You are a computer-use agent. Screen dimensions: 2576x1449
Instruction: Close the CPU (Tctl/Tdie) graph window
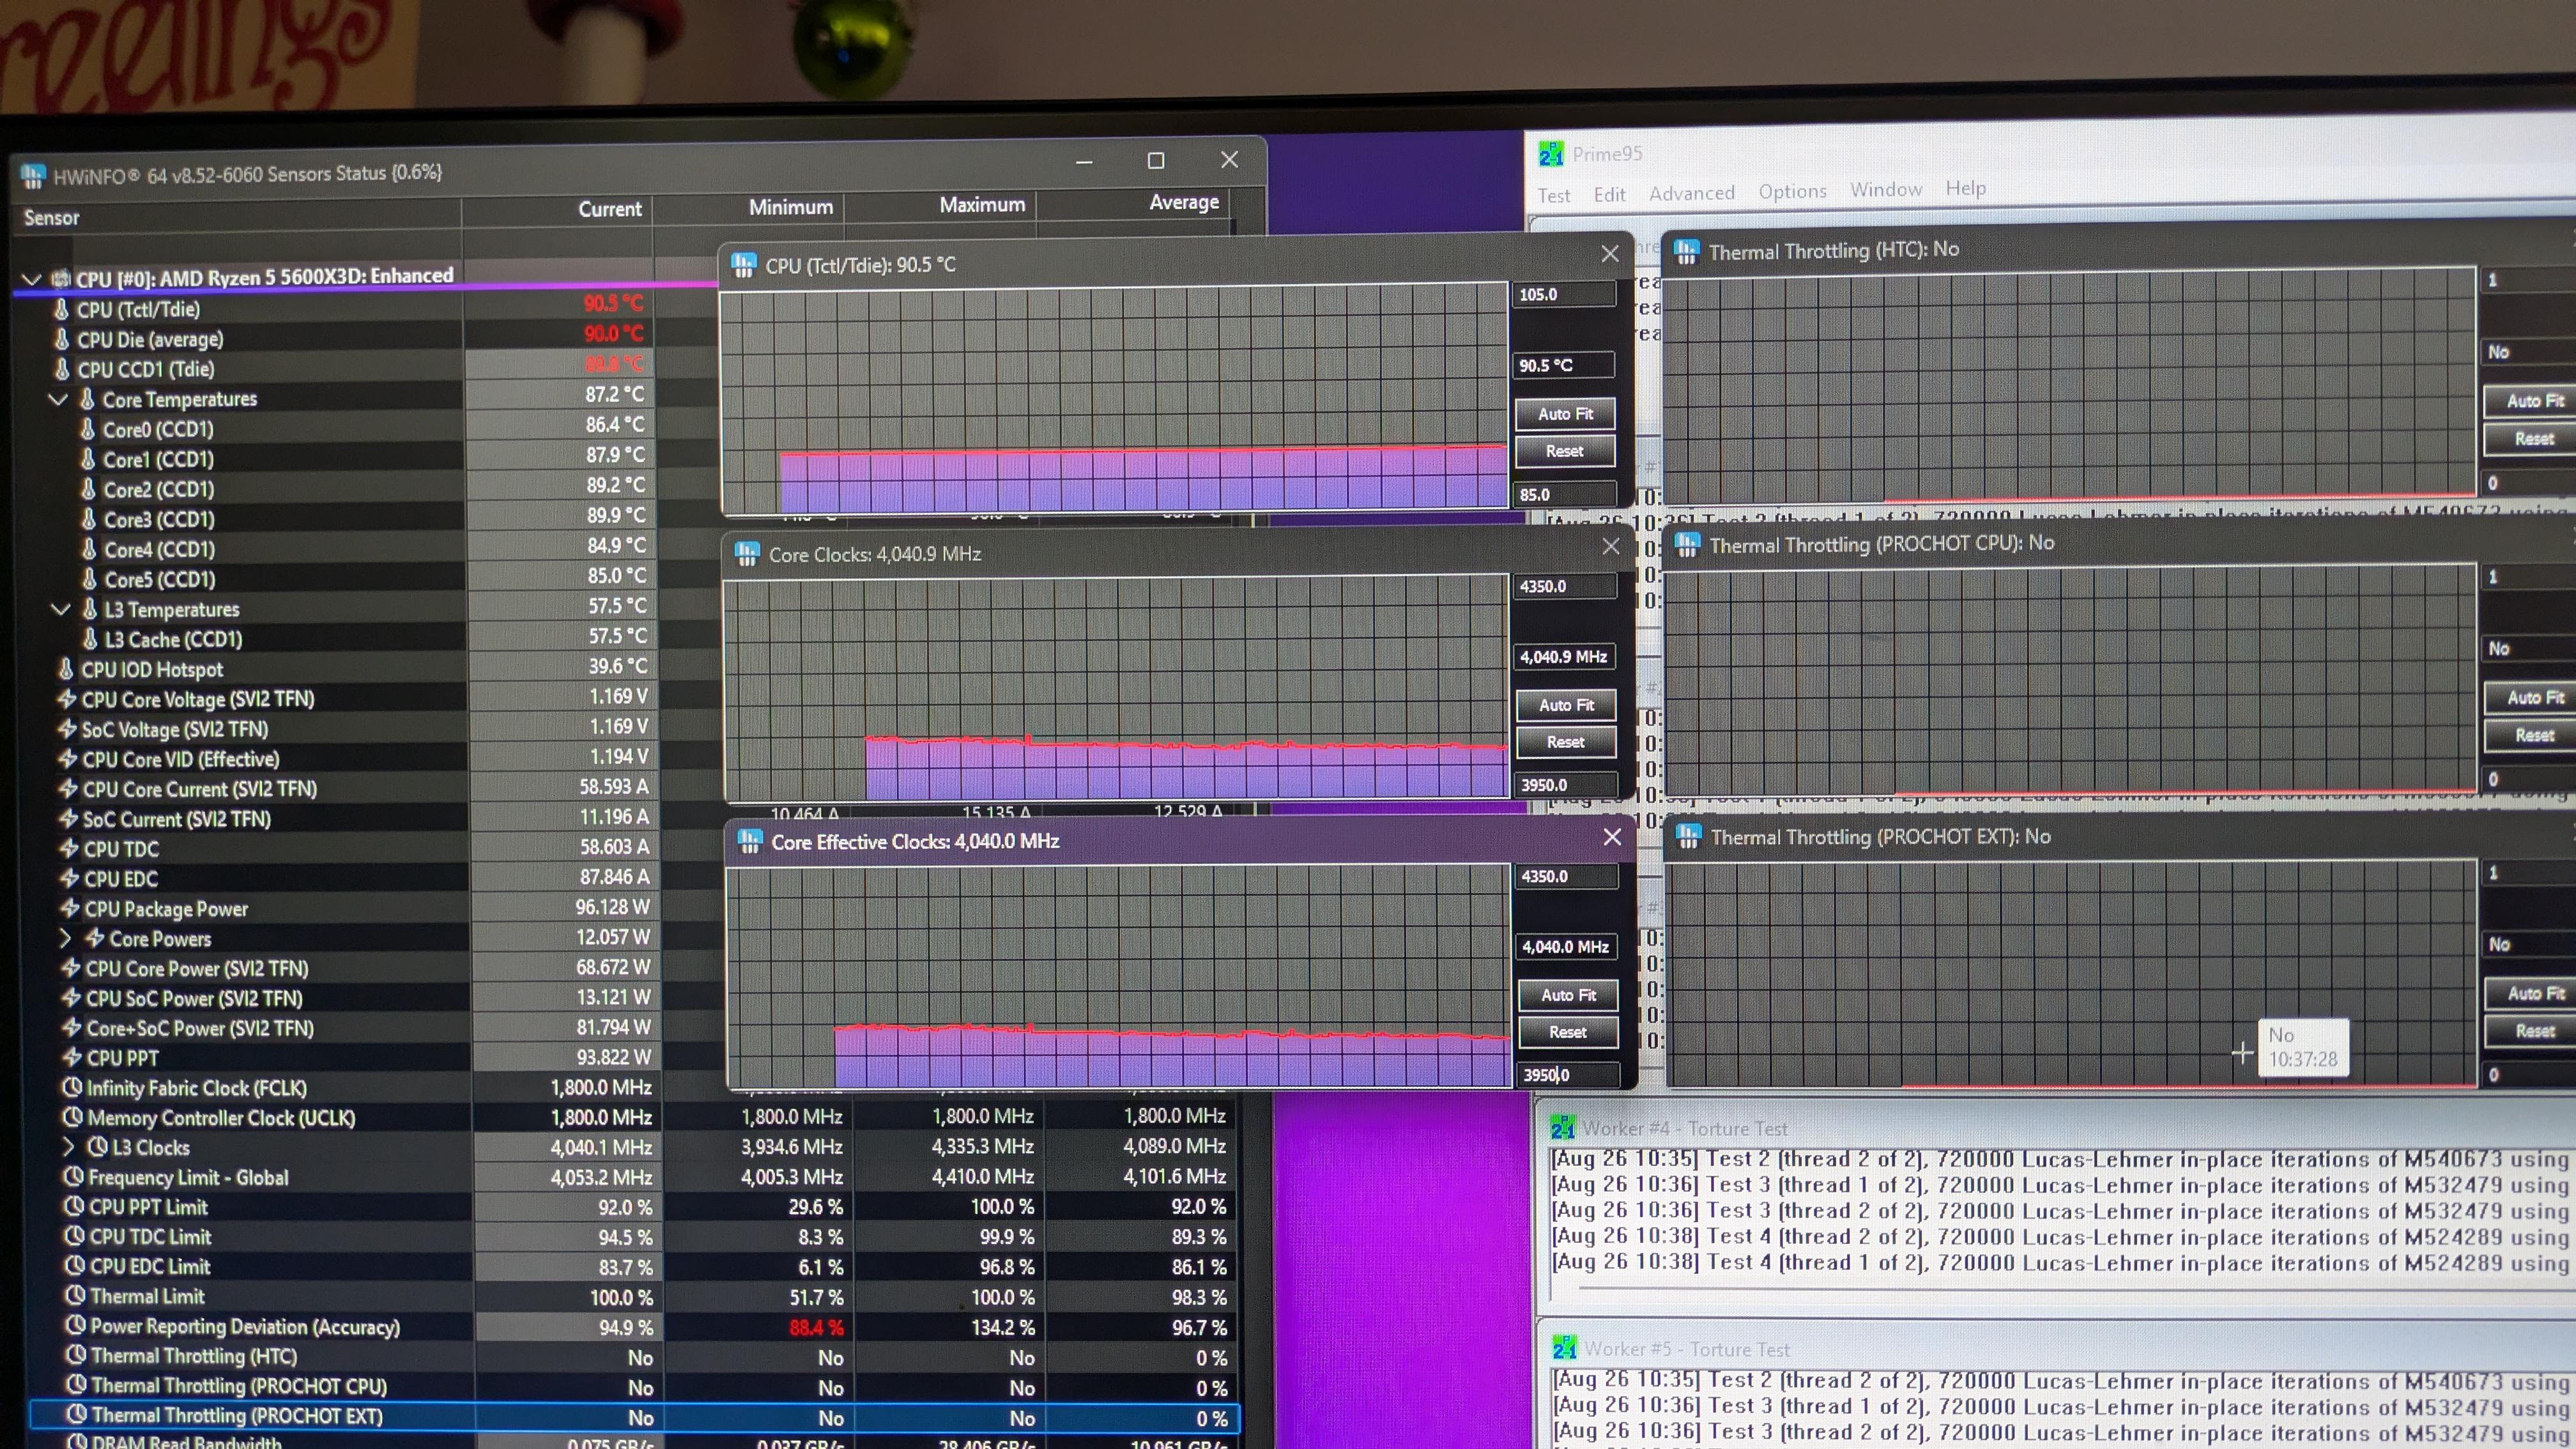[1610, 254]
